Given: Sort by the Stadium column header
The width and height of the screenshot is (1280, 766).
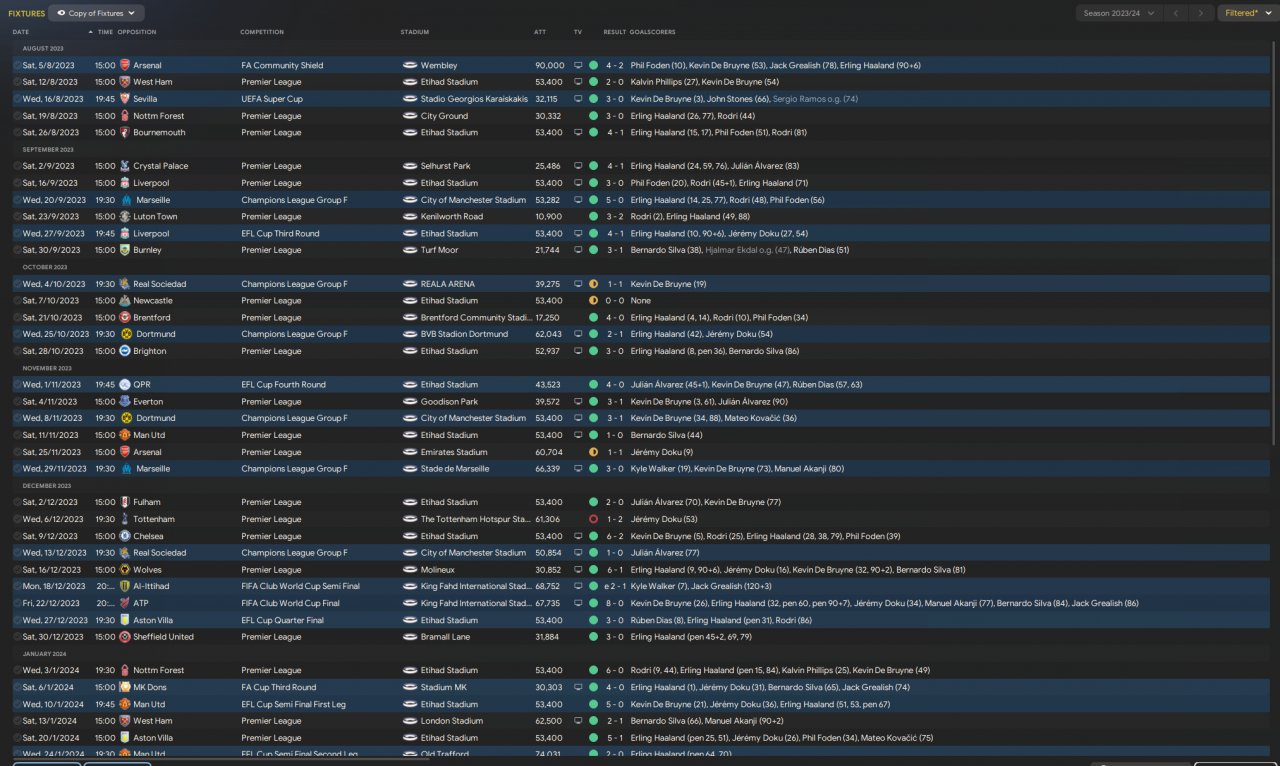Looking at the screenshot, I should pos(415,32).
